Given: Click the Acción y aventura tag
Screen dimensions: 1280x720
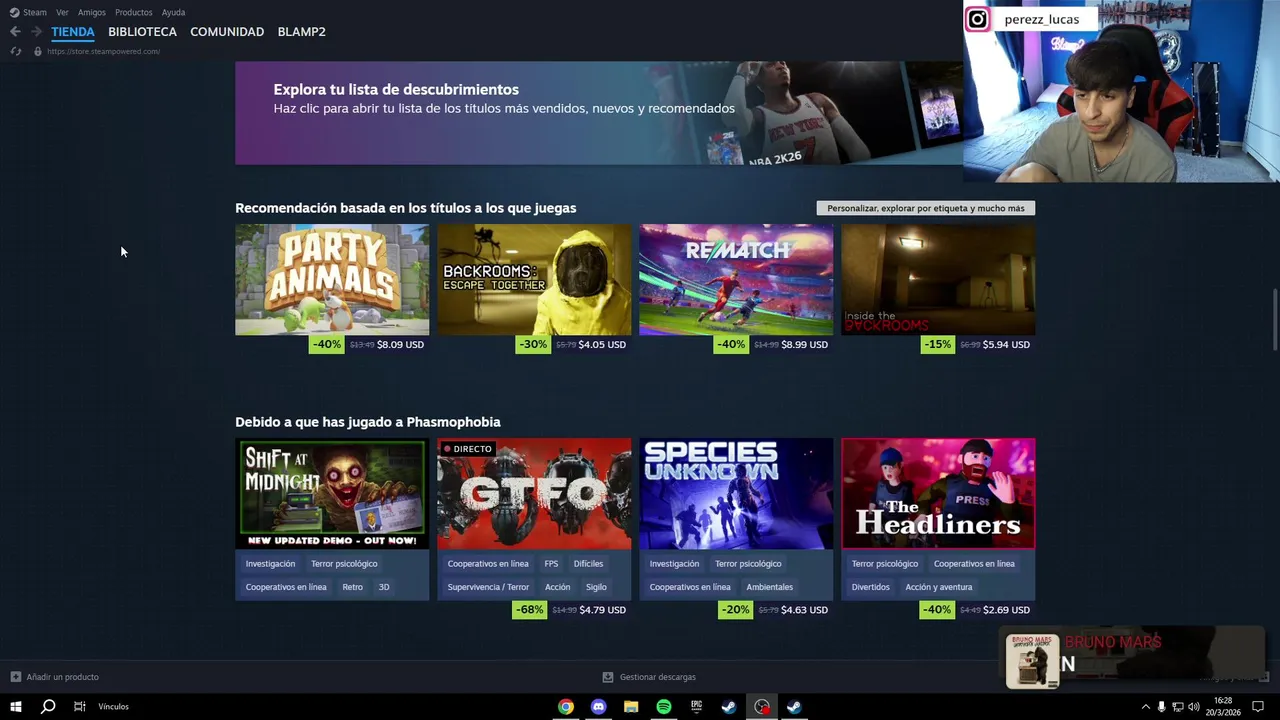Looking at the screenshot, I should [x=939, y=587].
